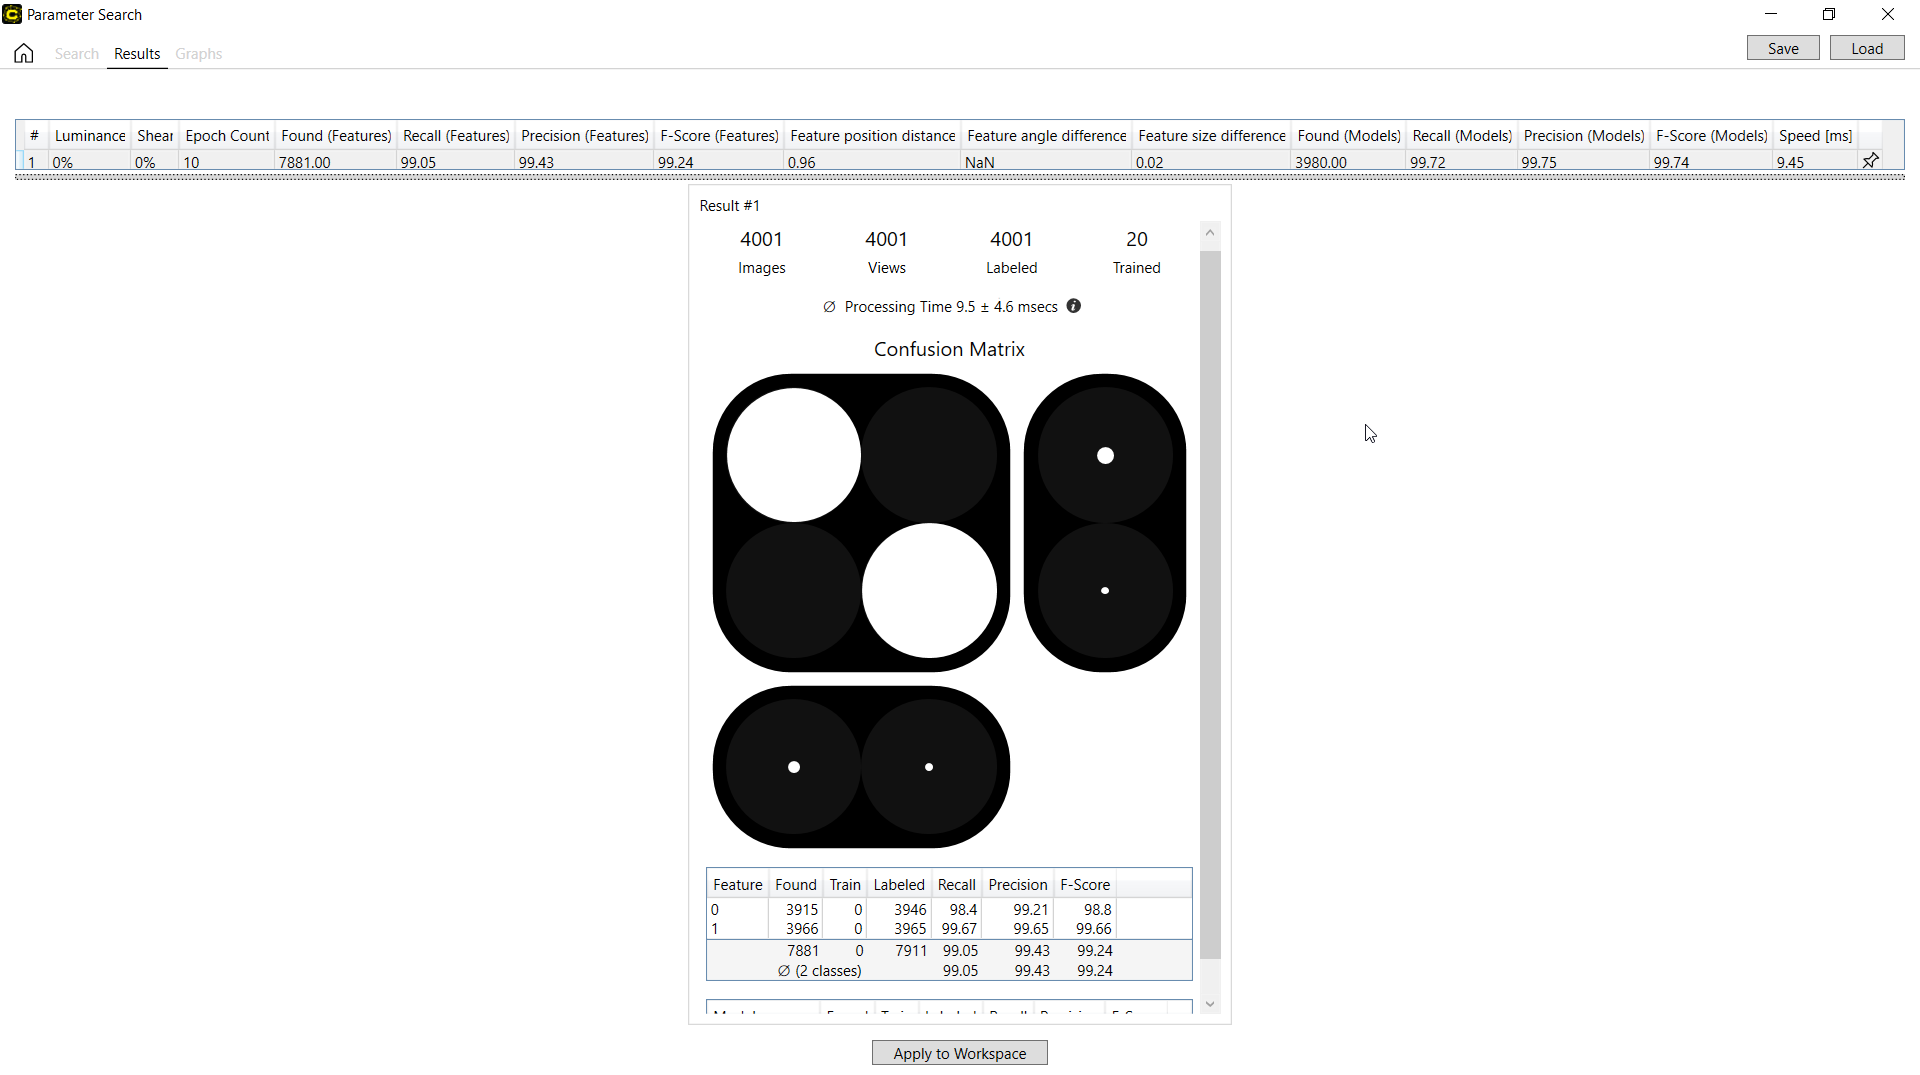Click the Parameter Search app icon
1920x1075 pixels.
click(12, 14)
